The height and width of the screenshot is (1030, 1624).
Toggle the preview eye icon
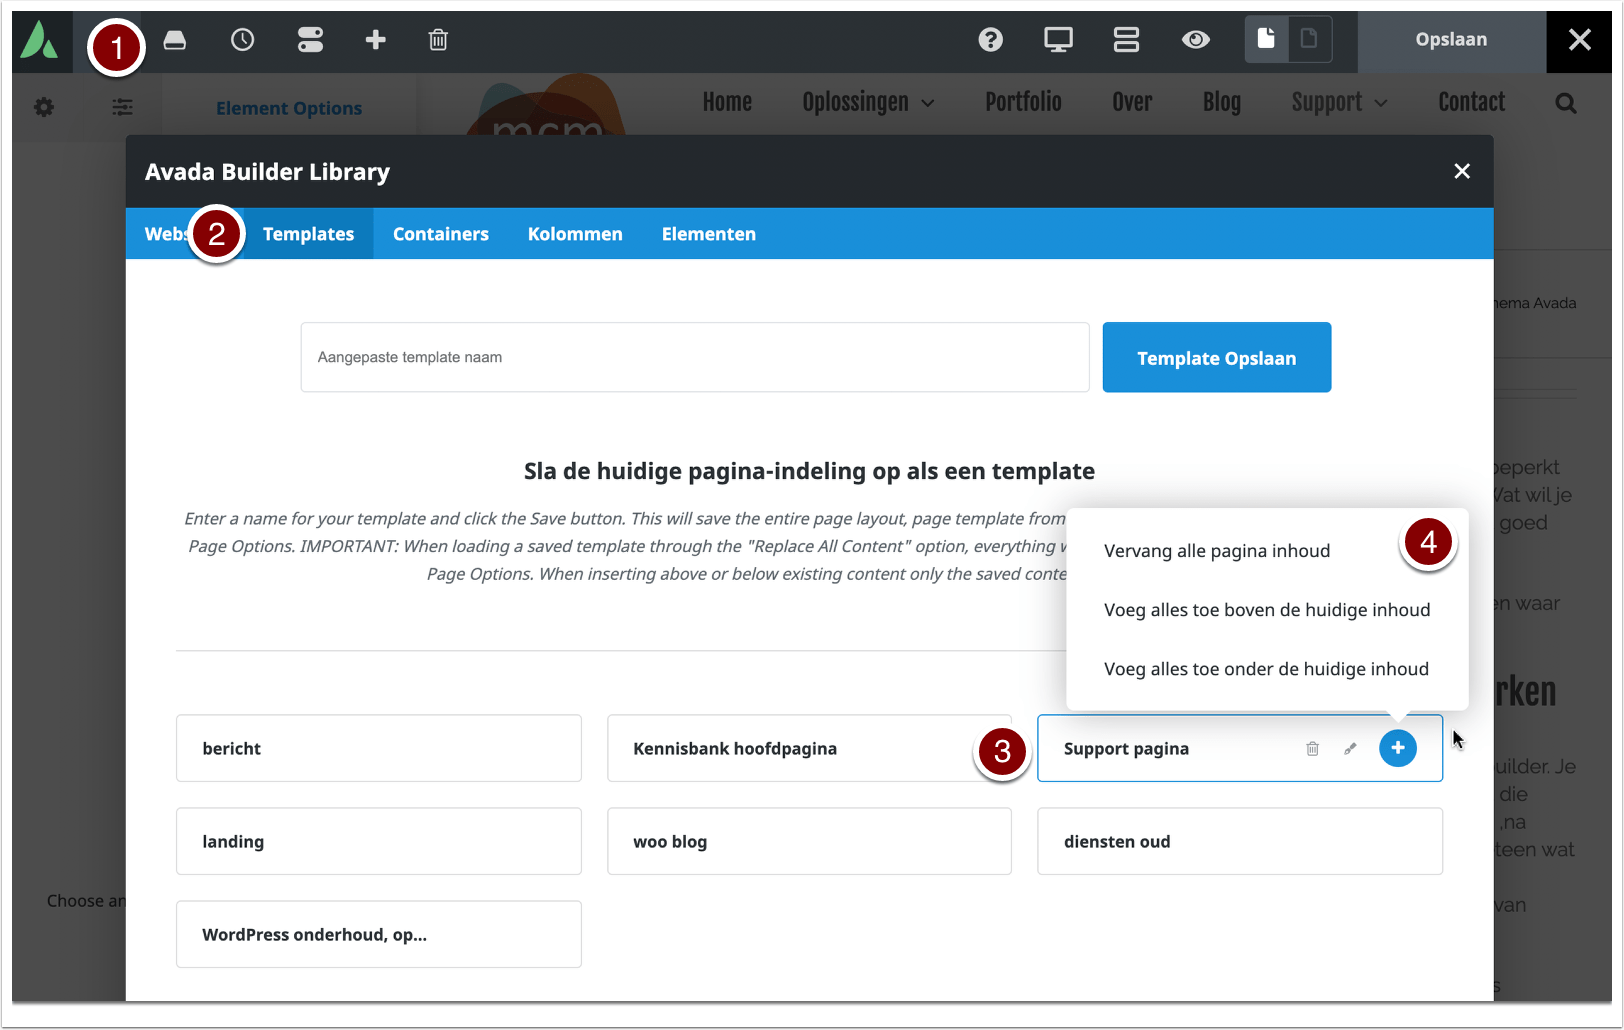click(1195, 40)
